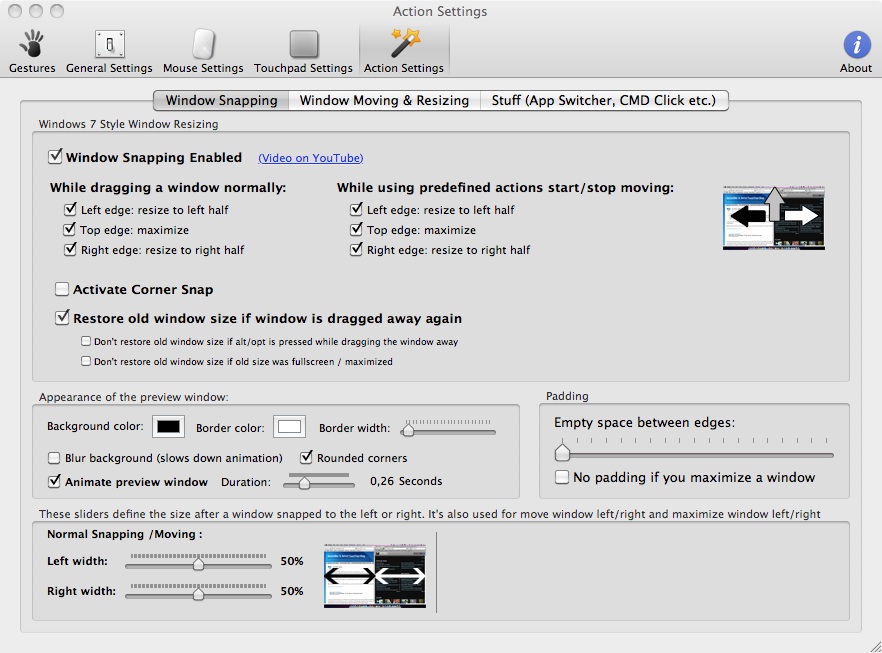The width and height of the screenshot is (882, 653).
Task: Click the window snapping arrows preview image
Action: (773, 217)
